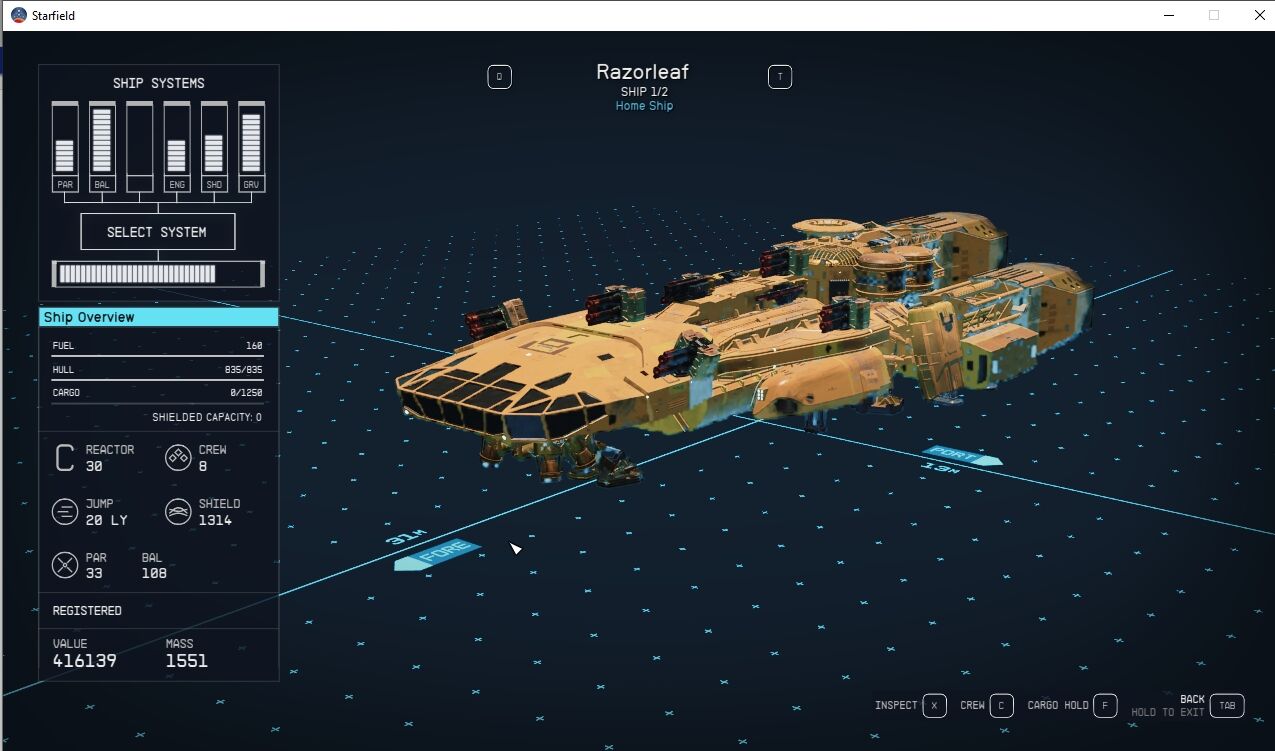Image resolution: width=1275 pixels, height=751 pixels.
Task: Select the BAL power bar
Action: pos(102,147)
